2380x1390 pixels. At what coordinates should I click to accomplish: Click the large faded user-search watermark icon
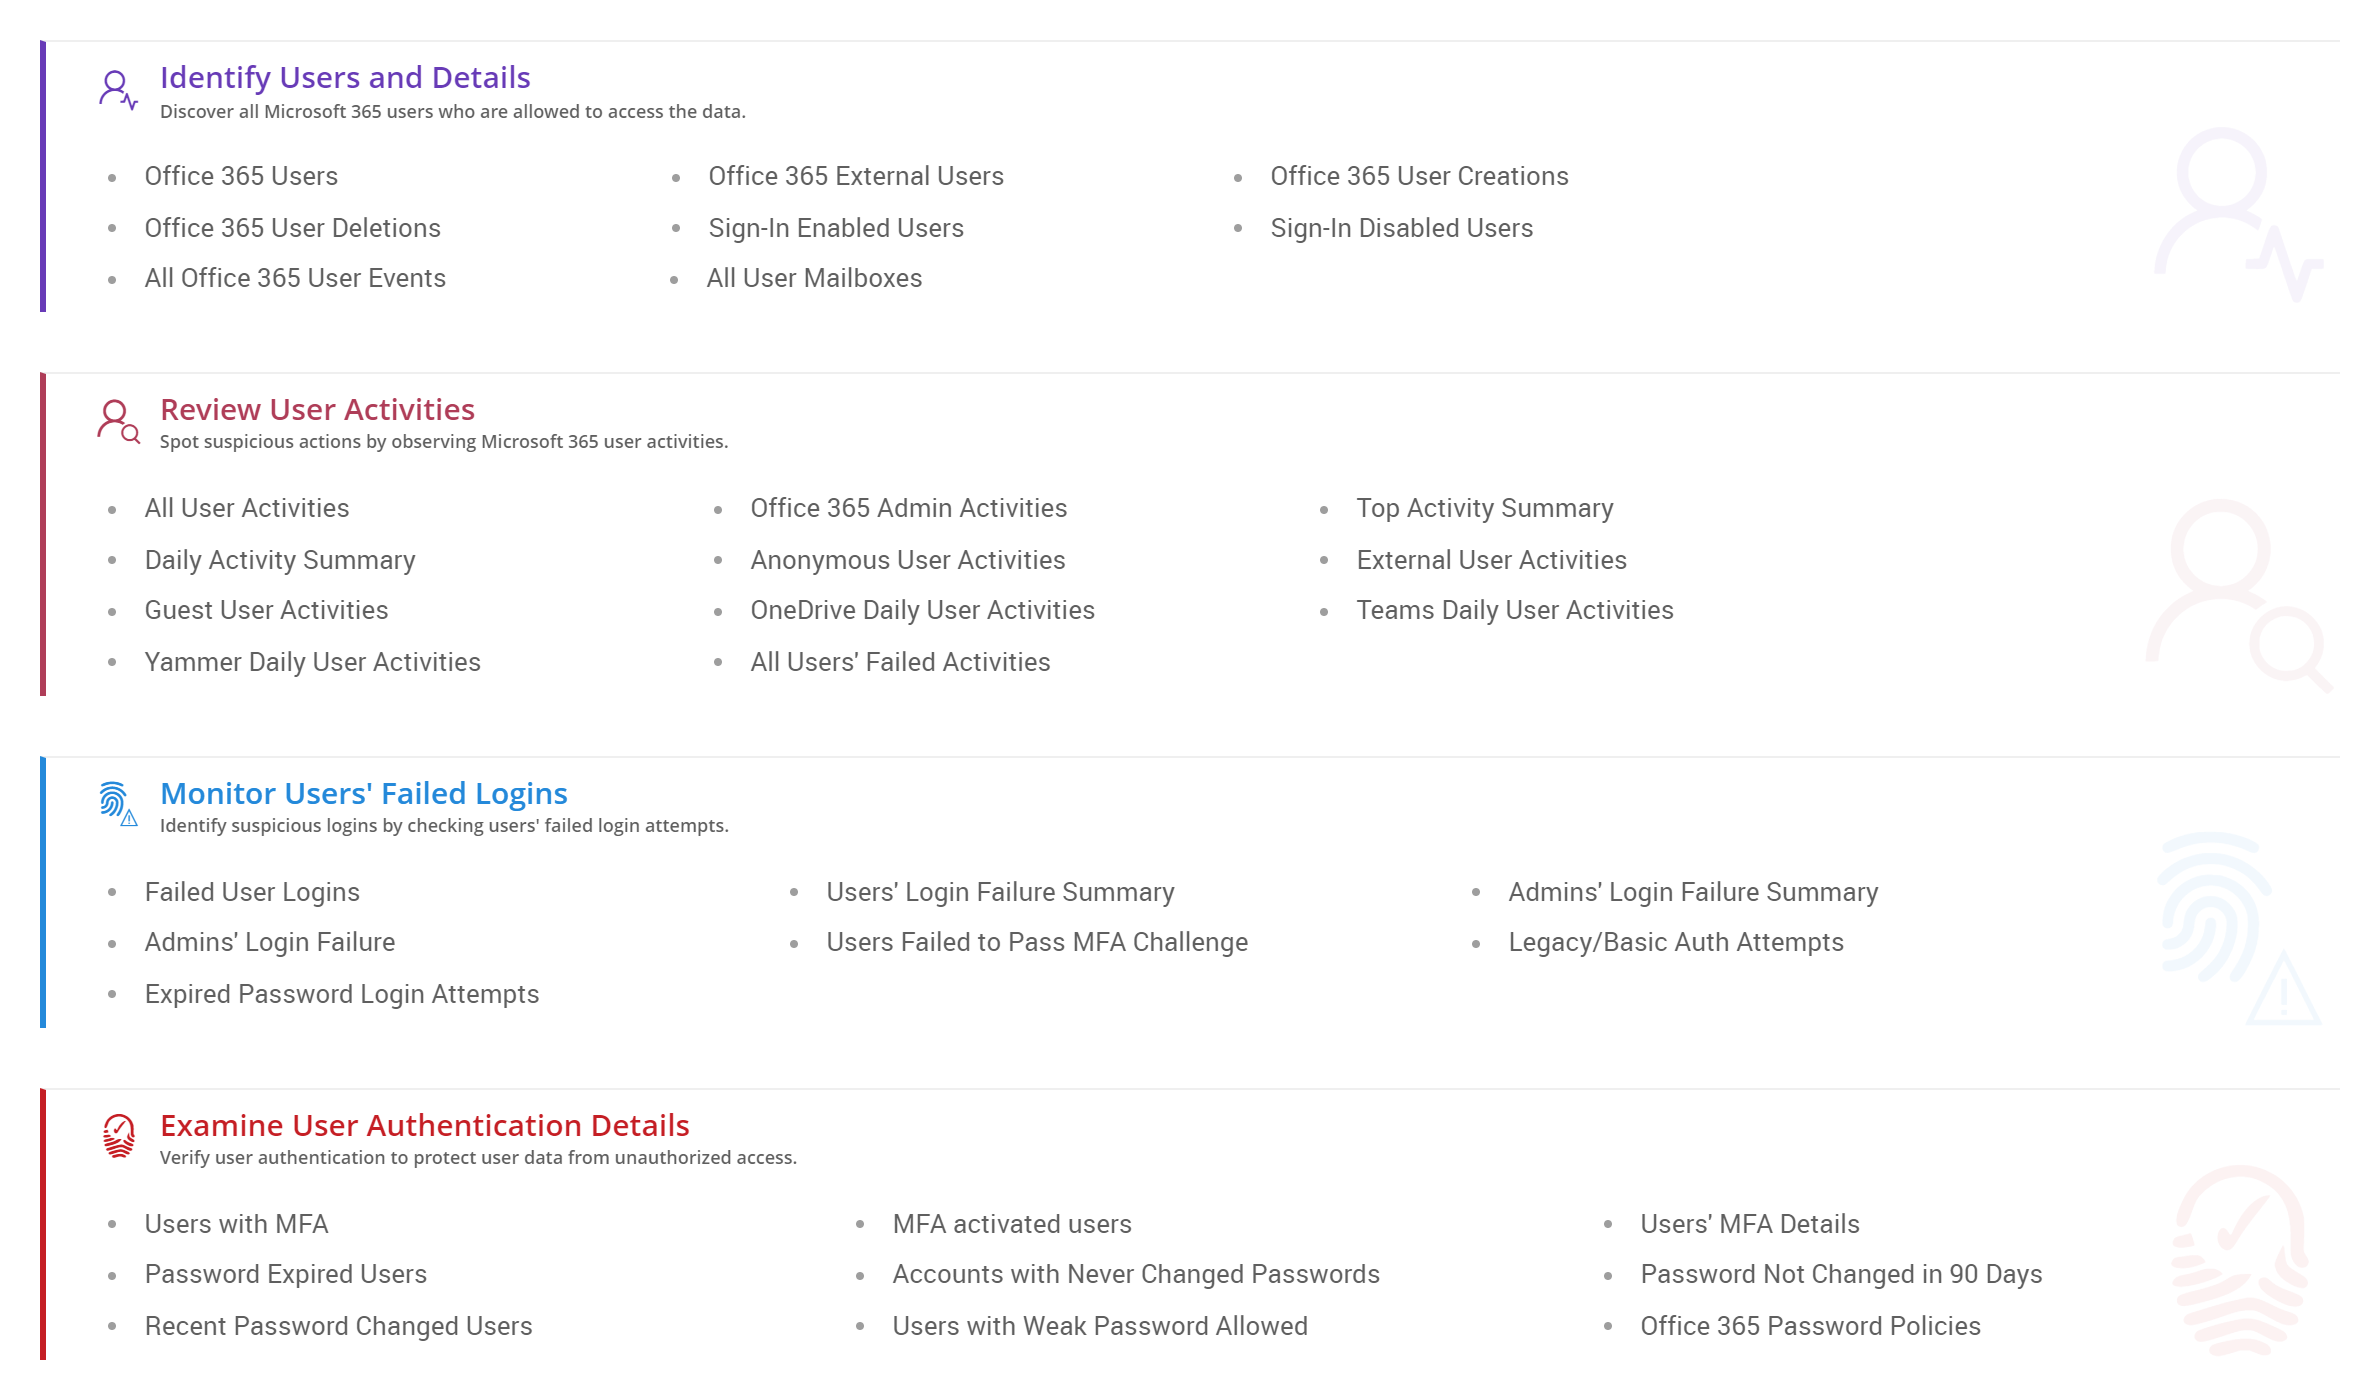2237,593
